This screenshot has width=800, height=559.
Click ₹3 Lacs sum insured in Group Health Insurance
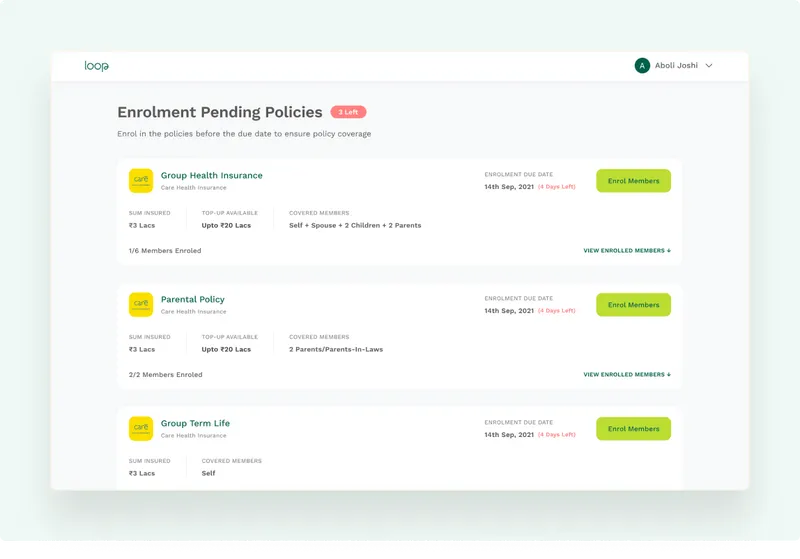(142, 225)
